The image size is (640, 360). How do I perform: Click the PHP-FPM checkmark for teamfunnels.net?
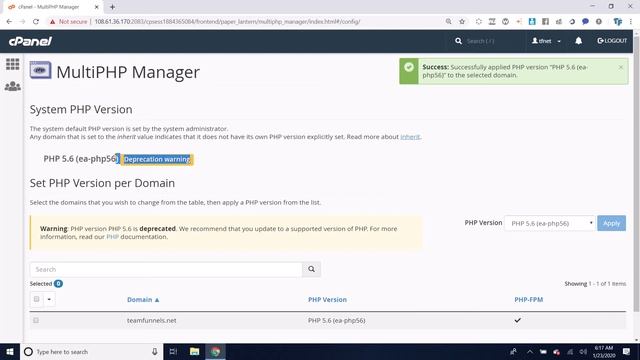[x=518, y=320]
